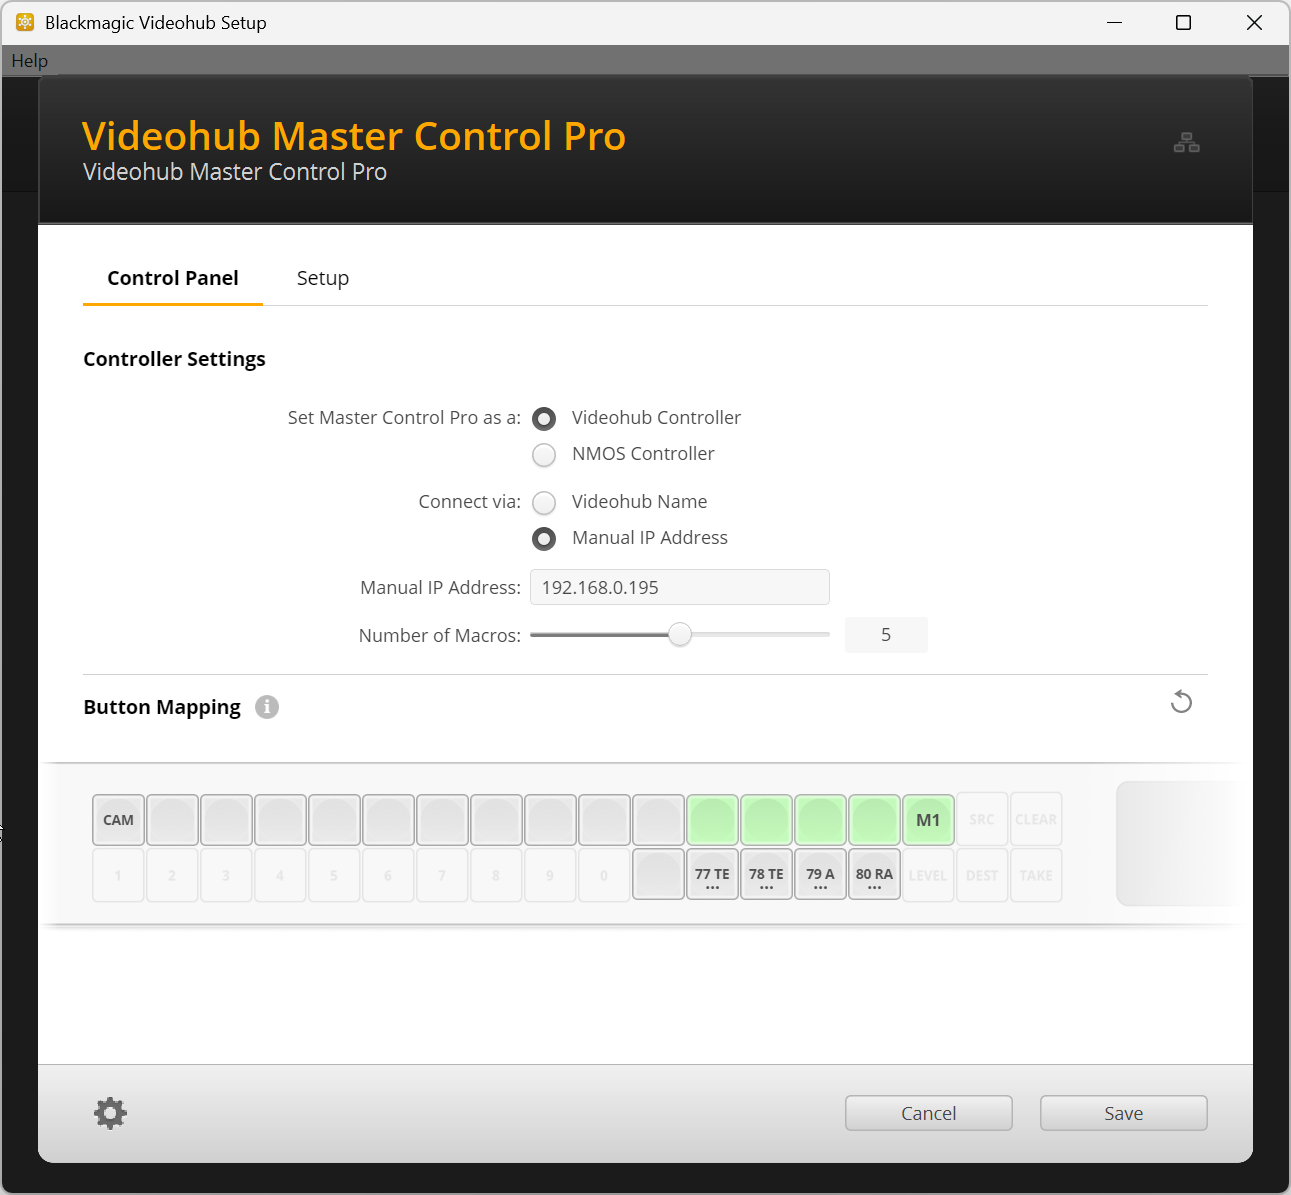This screenshot has width=1291, height=1195.
Task: Click the Save button
Action: click(x=1124, y=1113)
